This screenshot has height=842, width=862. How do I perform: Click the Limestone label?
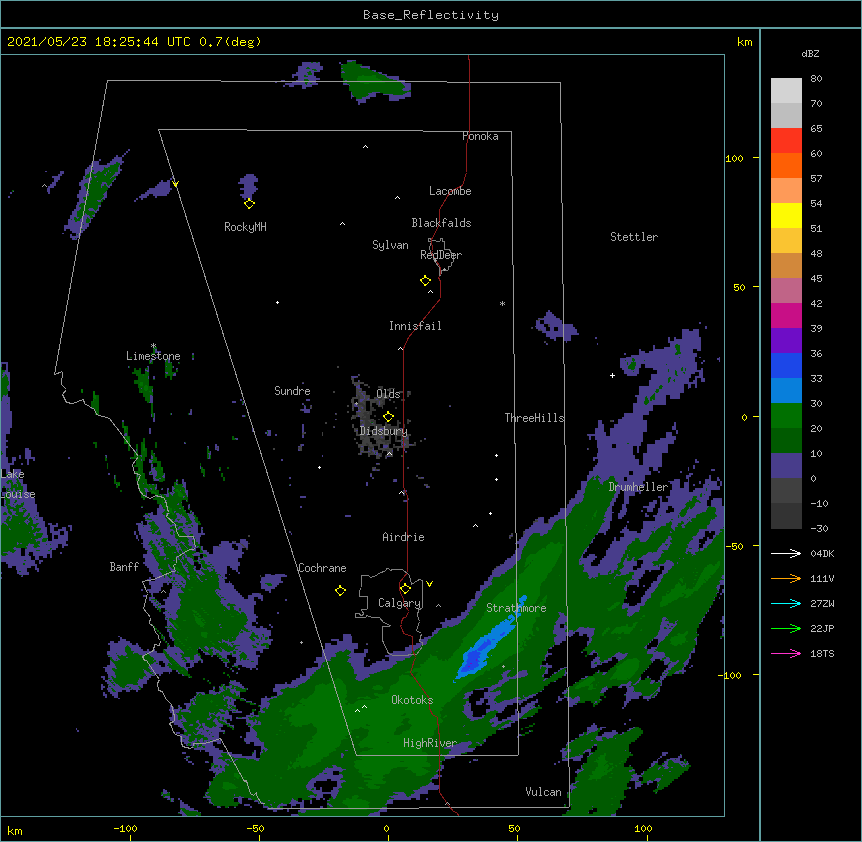[x=153, y=356]
